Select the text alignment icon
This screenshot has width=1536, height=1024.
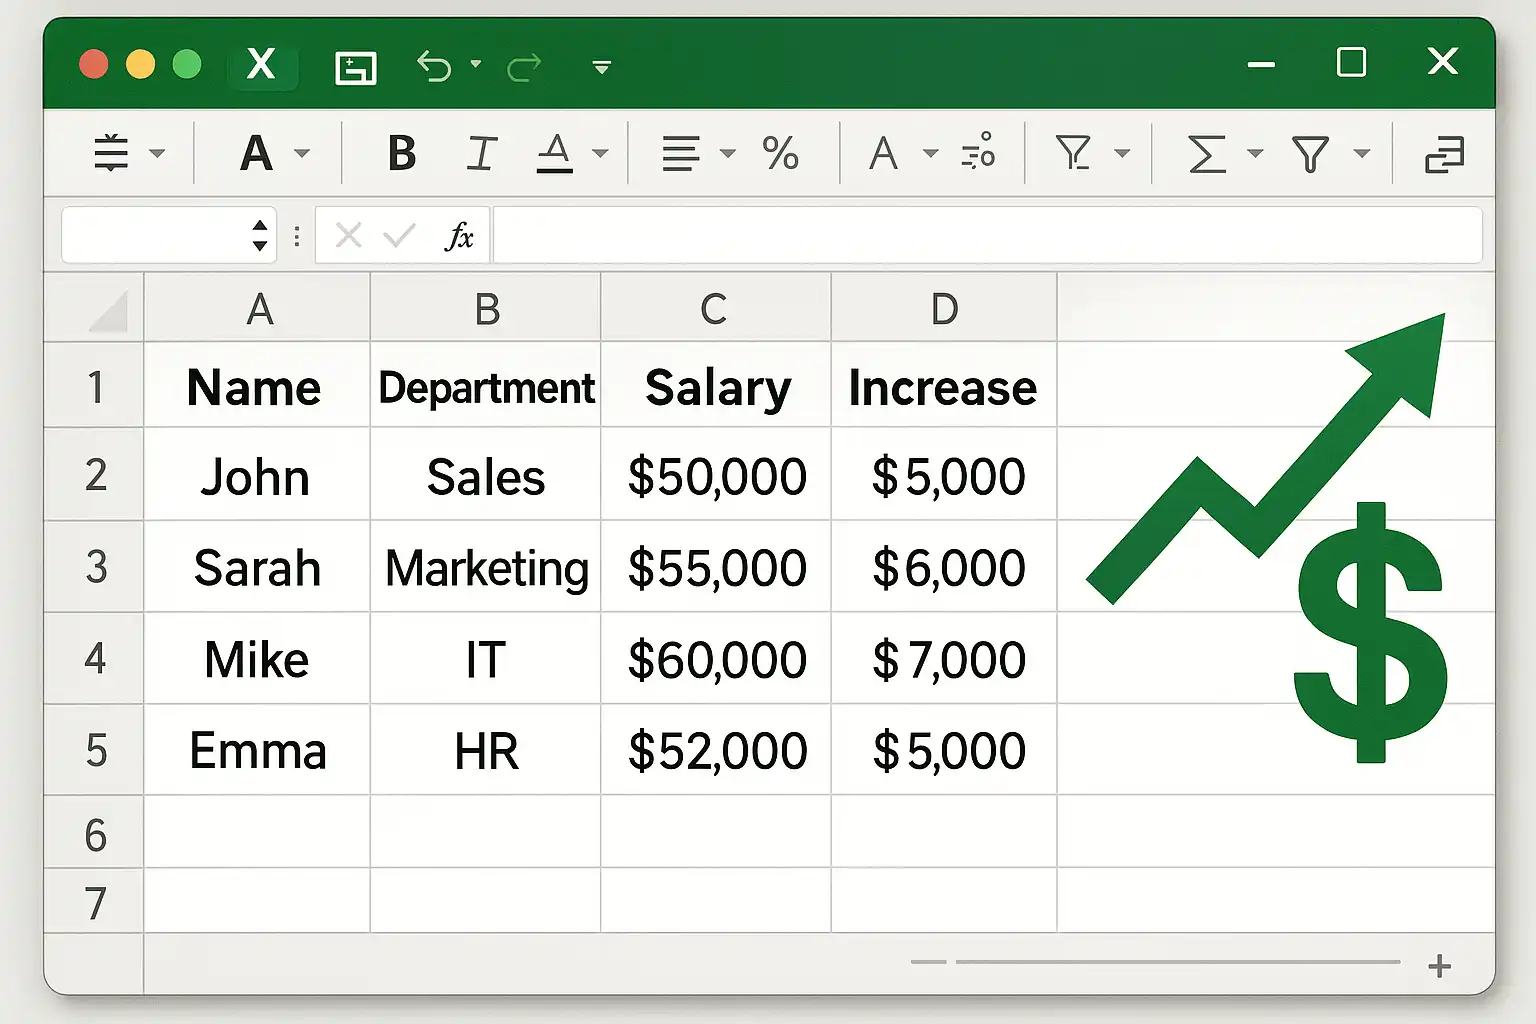(x=681, y=154)
